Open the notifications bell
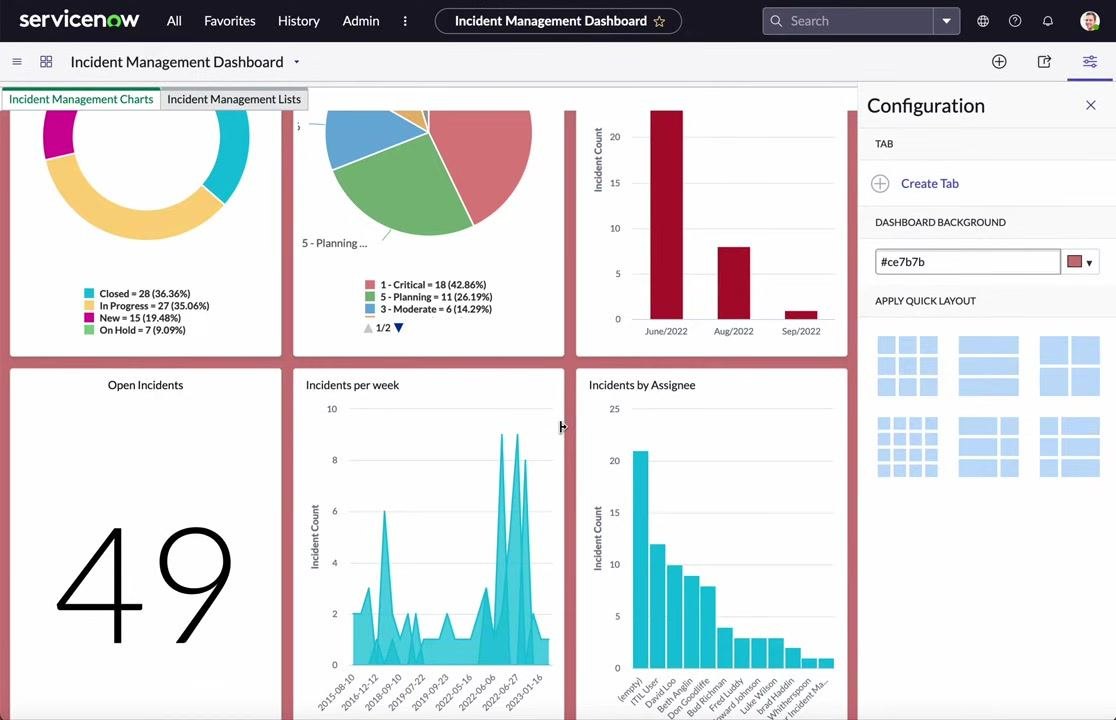Screen dimensions: 1116x720 tap(1048, 21)
